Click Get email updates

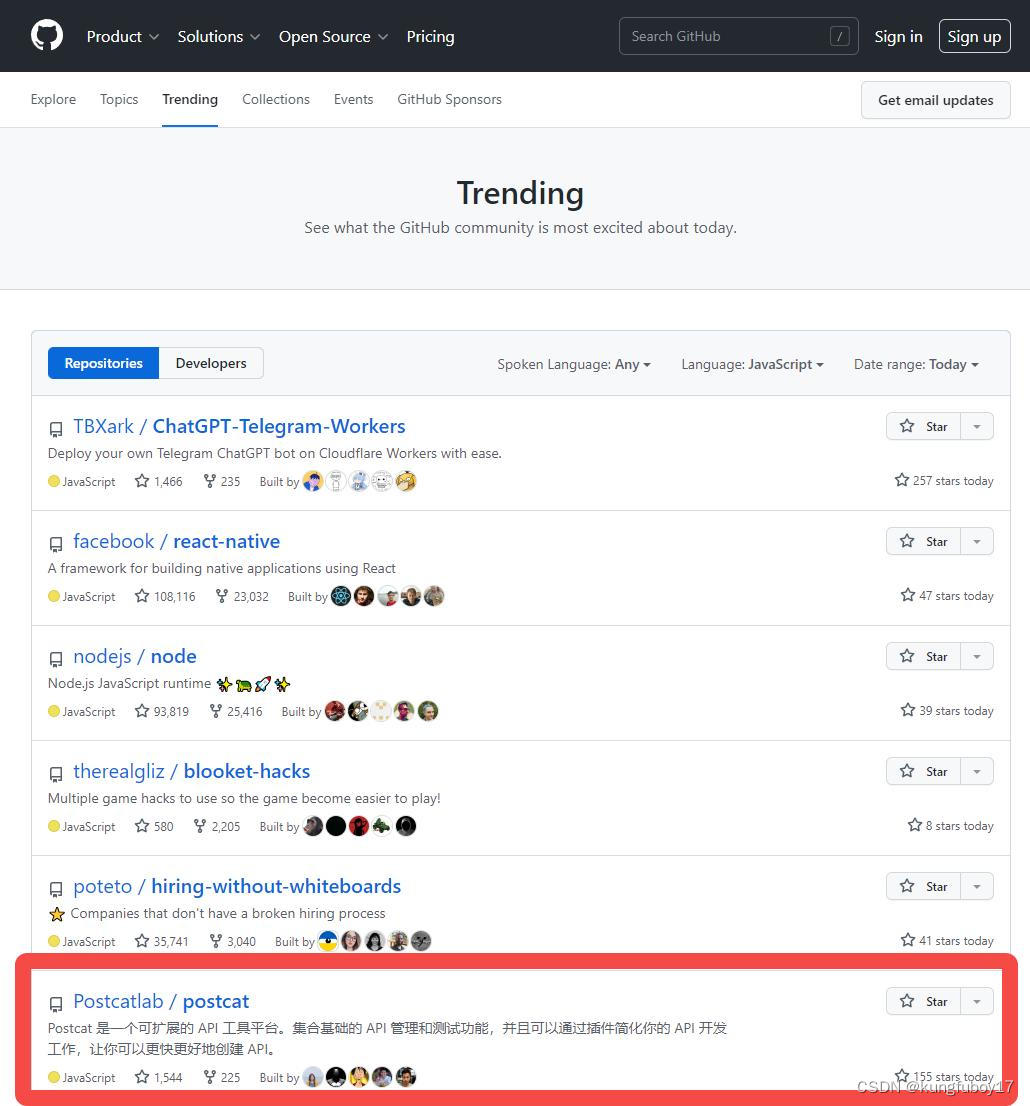[935, 100]
